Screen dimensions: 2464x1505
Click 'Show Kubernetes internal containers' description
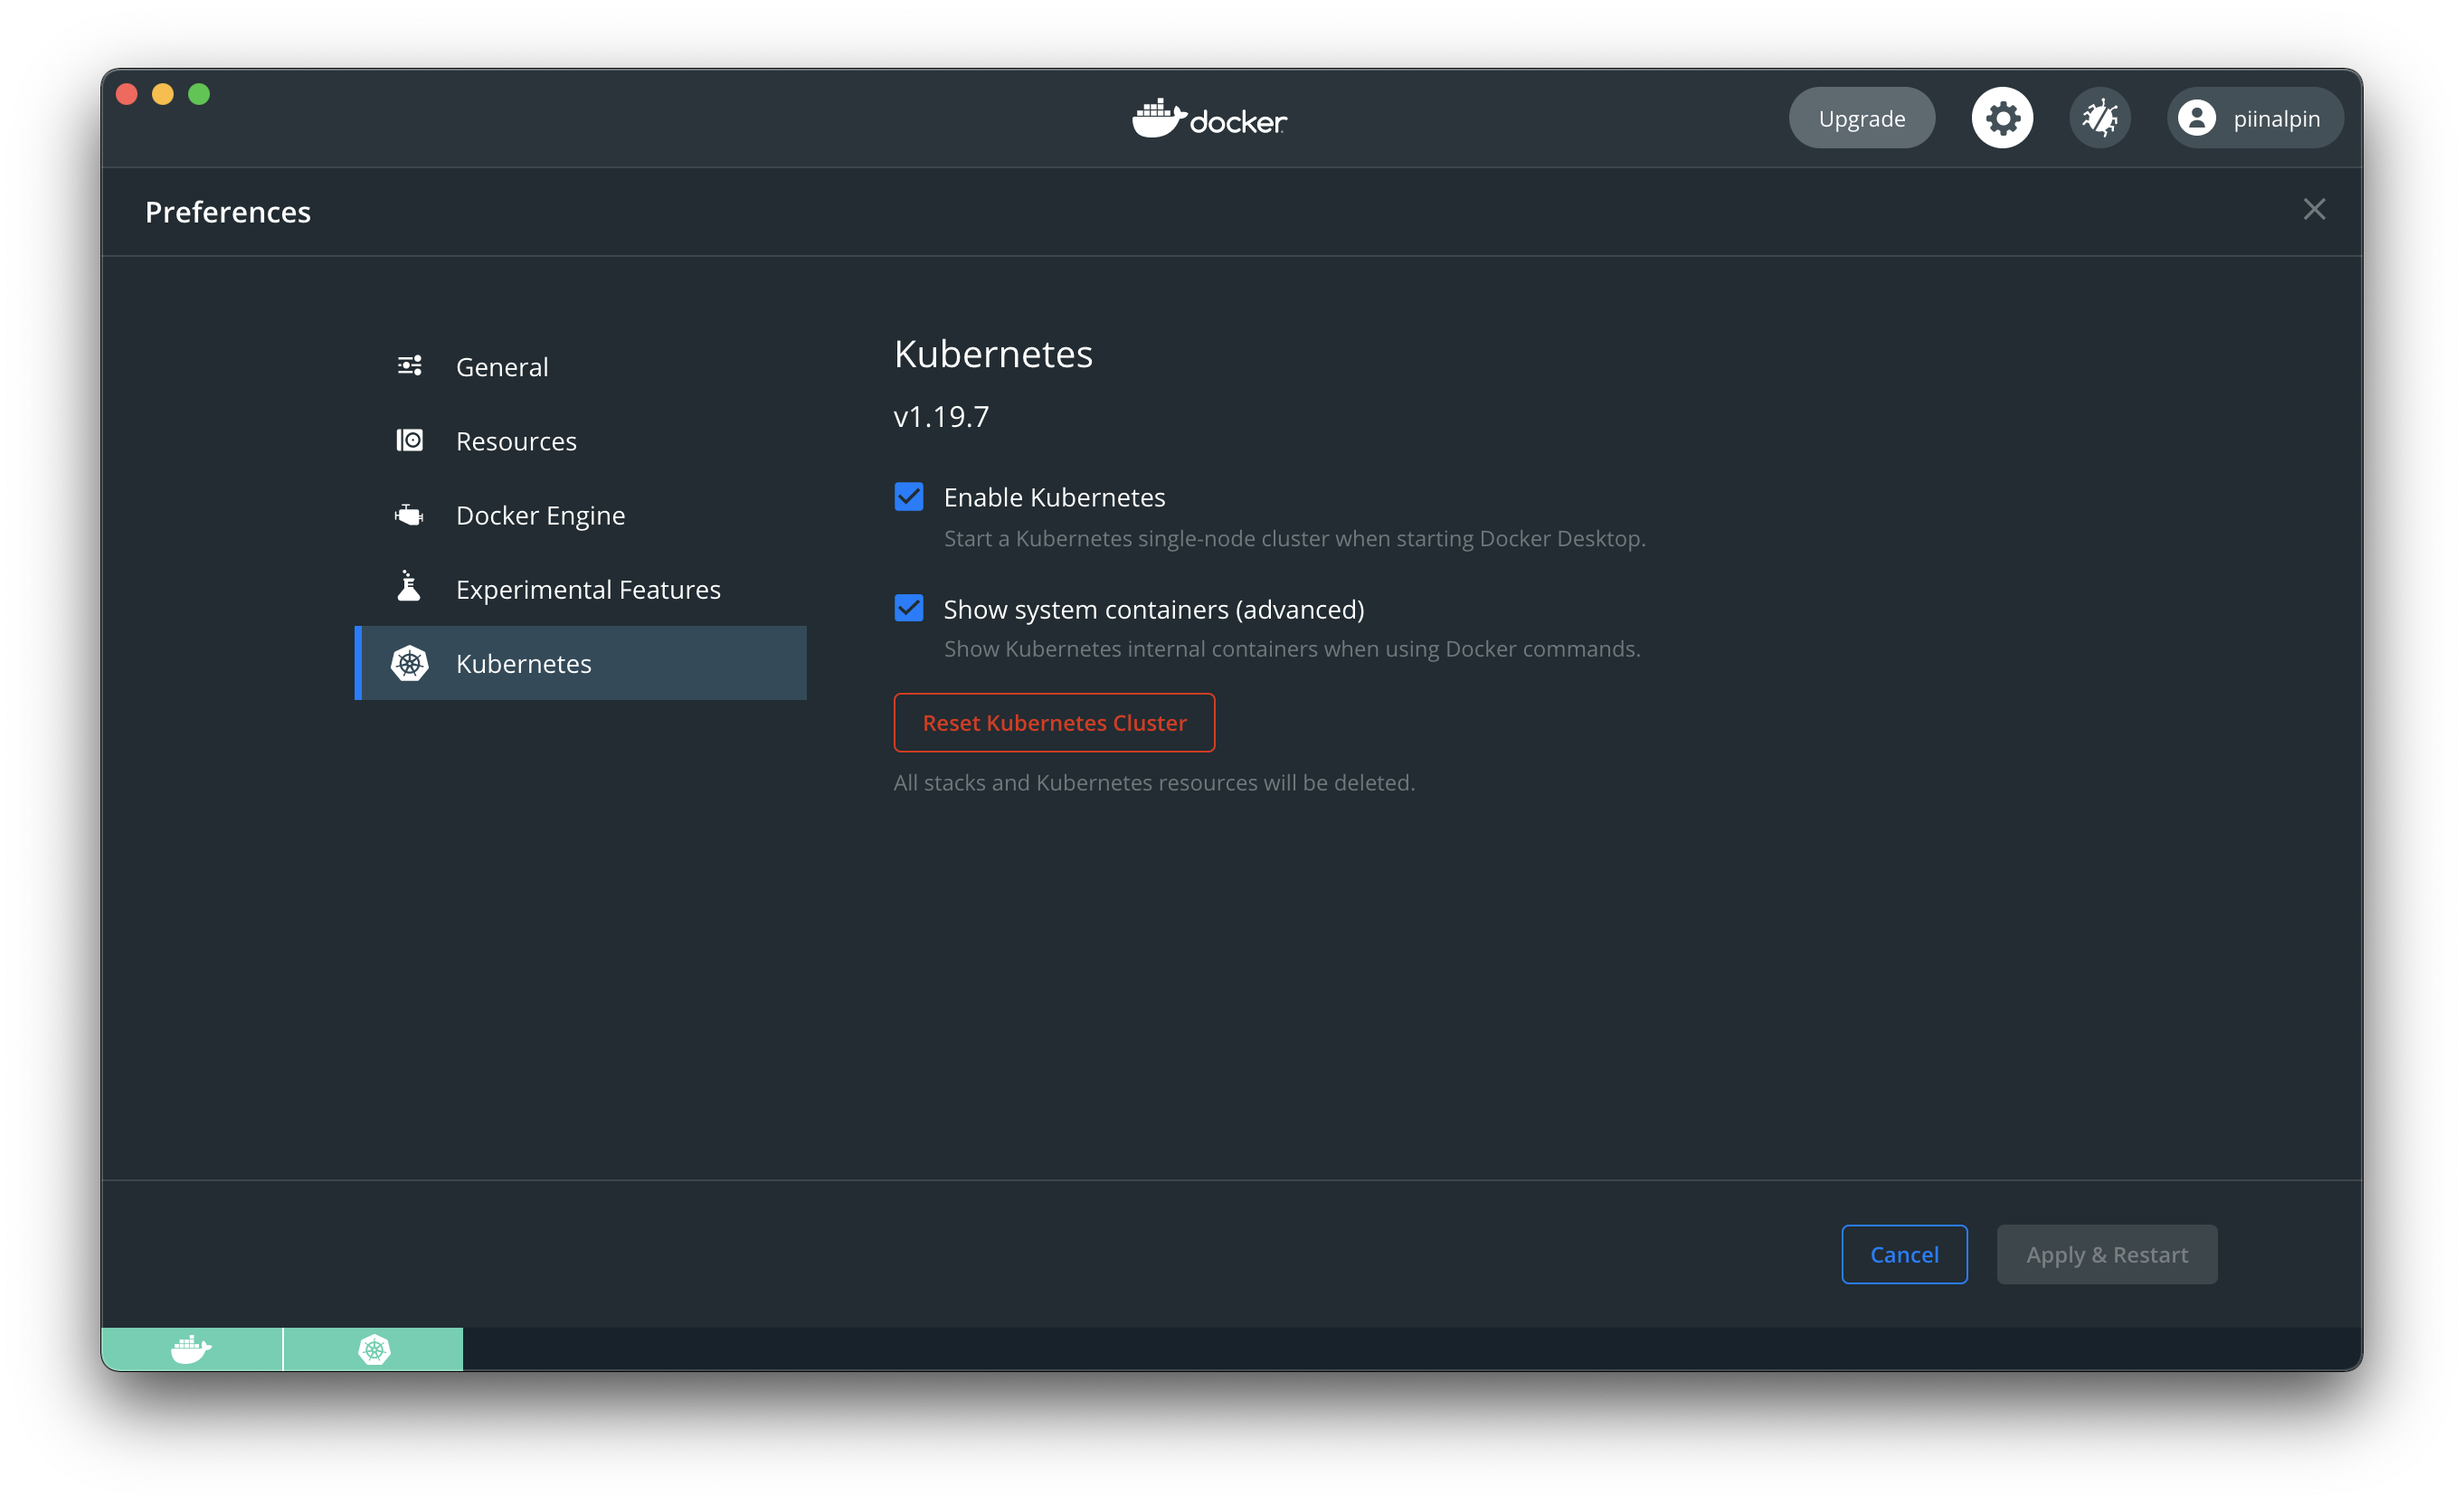coord(1292,648)
